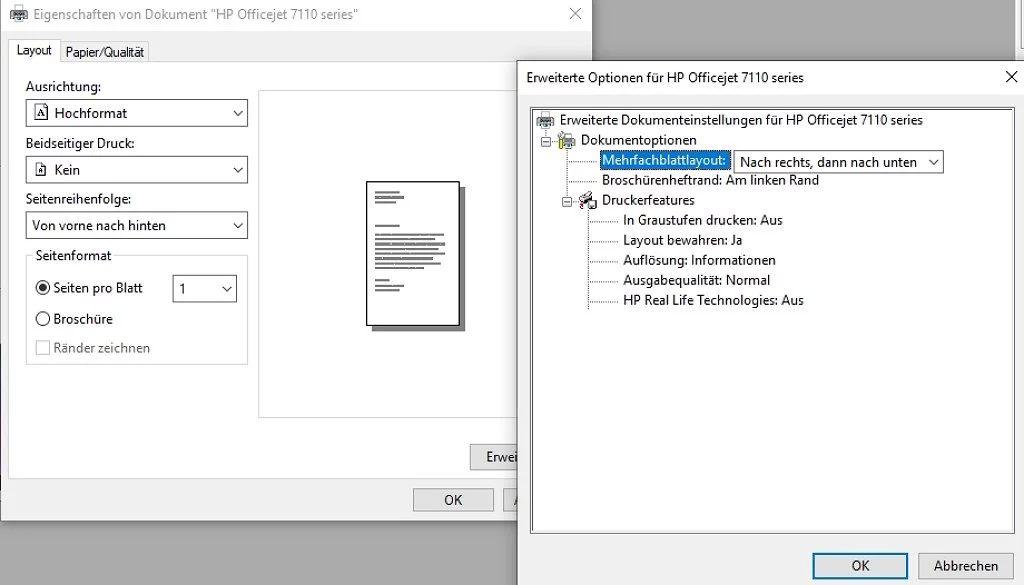
Task: Click OK in the Erweiterte Optionen dialog
Action: pyautogui.click(x=860, y=565)
